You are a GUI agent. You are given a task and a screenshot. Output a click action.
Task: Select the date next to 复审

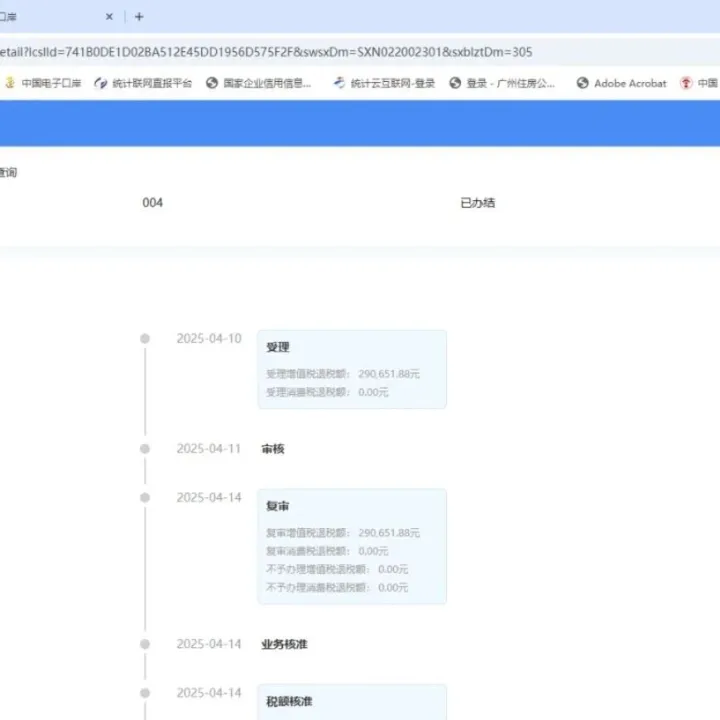point(209,497)
